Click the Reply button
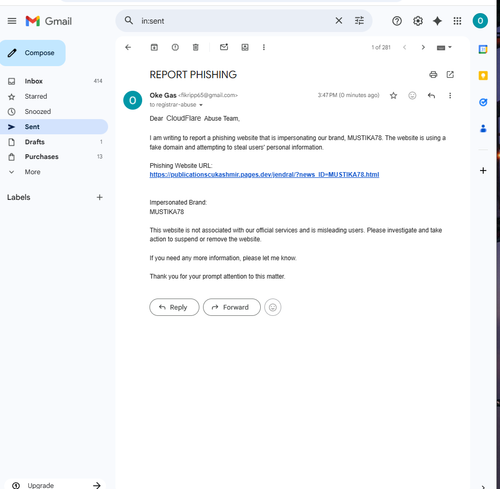Viewport: 500px width, 489px height. [174, 307]
